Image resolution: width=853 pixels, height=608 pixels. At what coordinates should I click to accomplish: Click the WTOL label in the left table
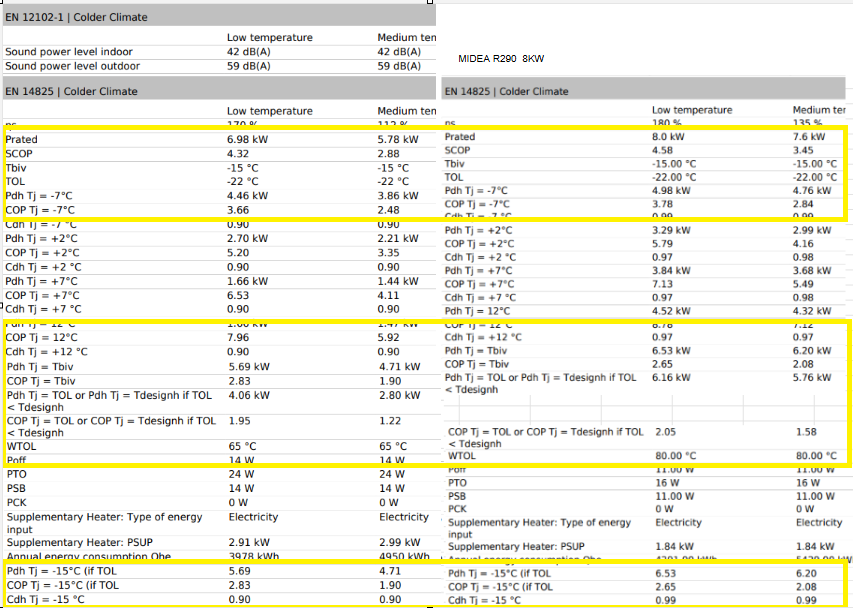[22, 446]
